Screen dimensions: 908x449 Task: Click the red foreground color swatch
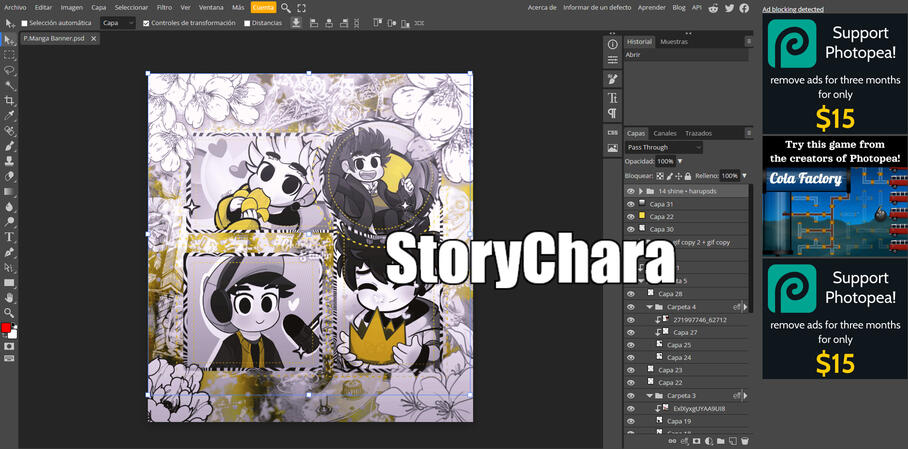6,328
